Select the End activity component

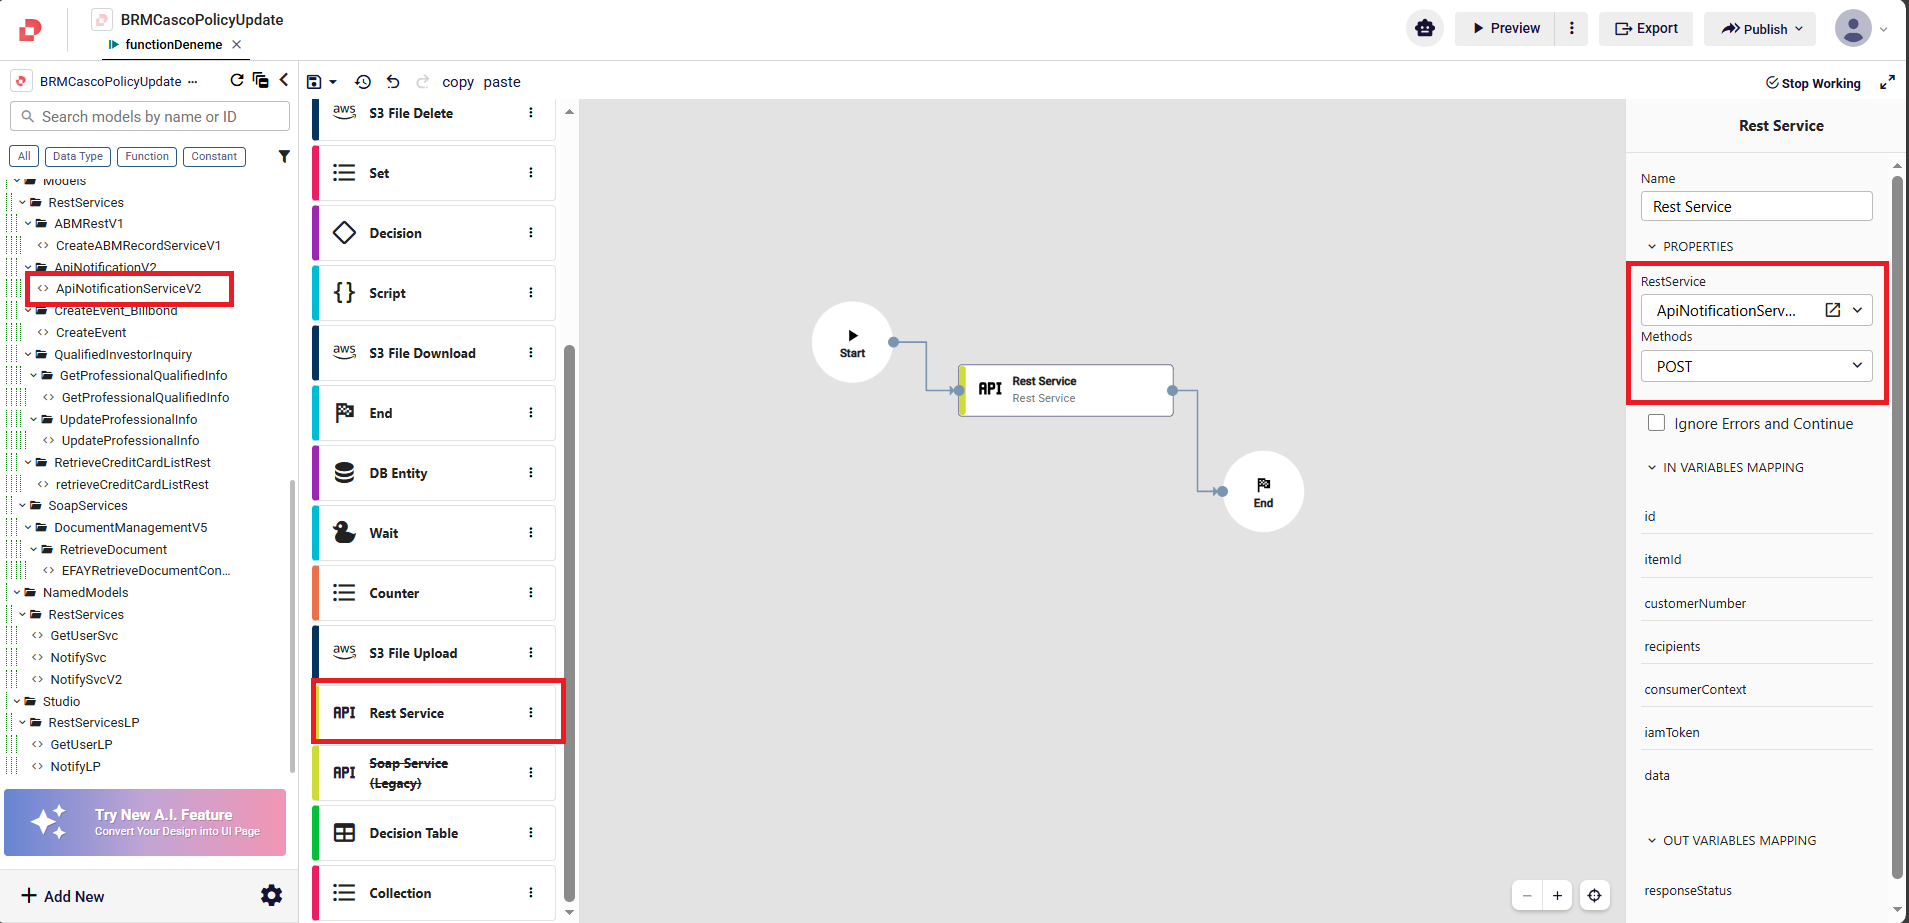click(434, 413)
